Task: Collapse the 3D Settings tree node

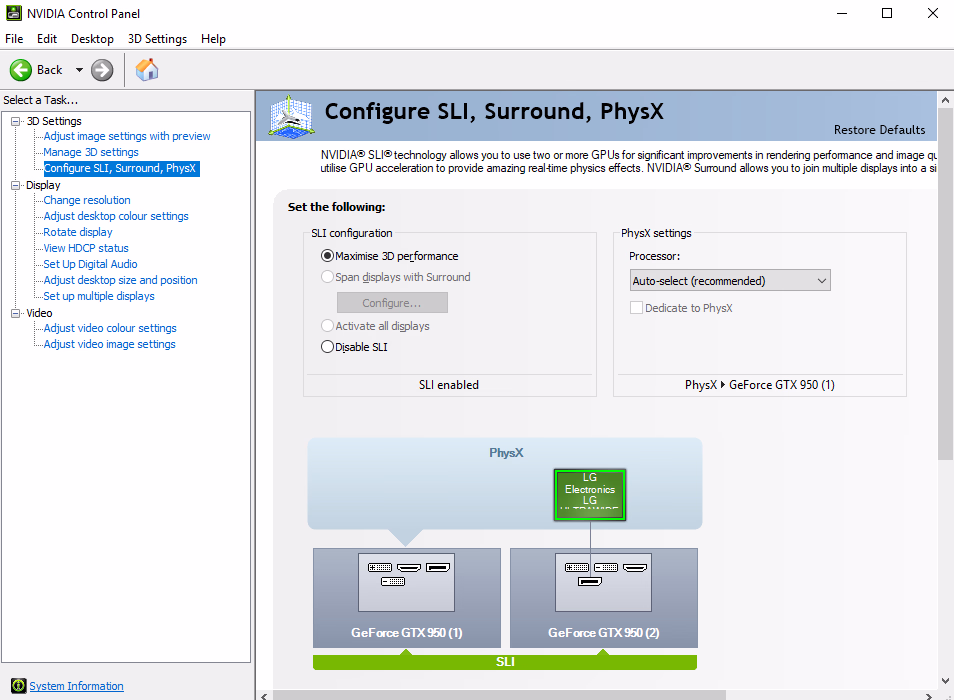Action: (16, 122)
